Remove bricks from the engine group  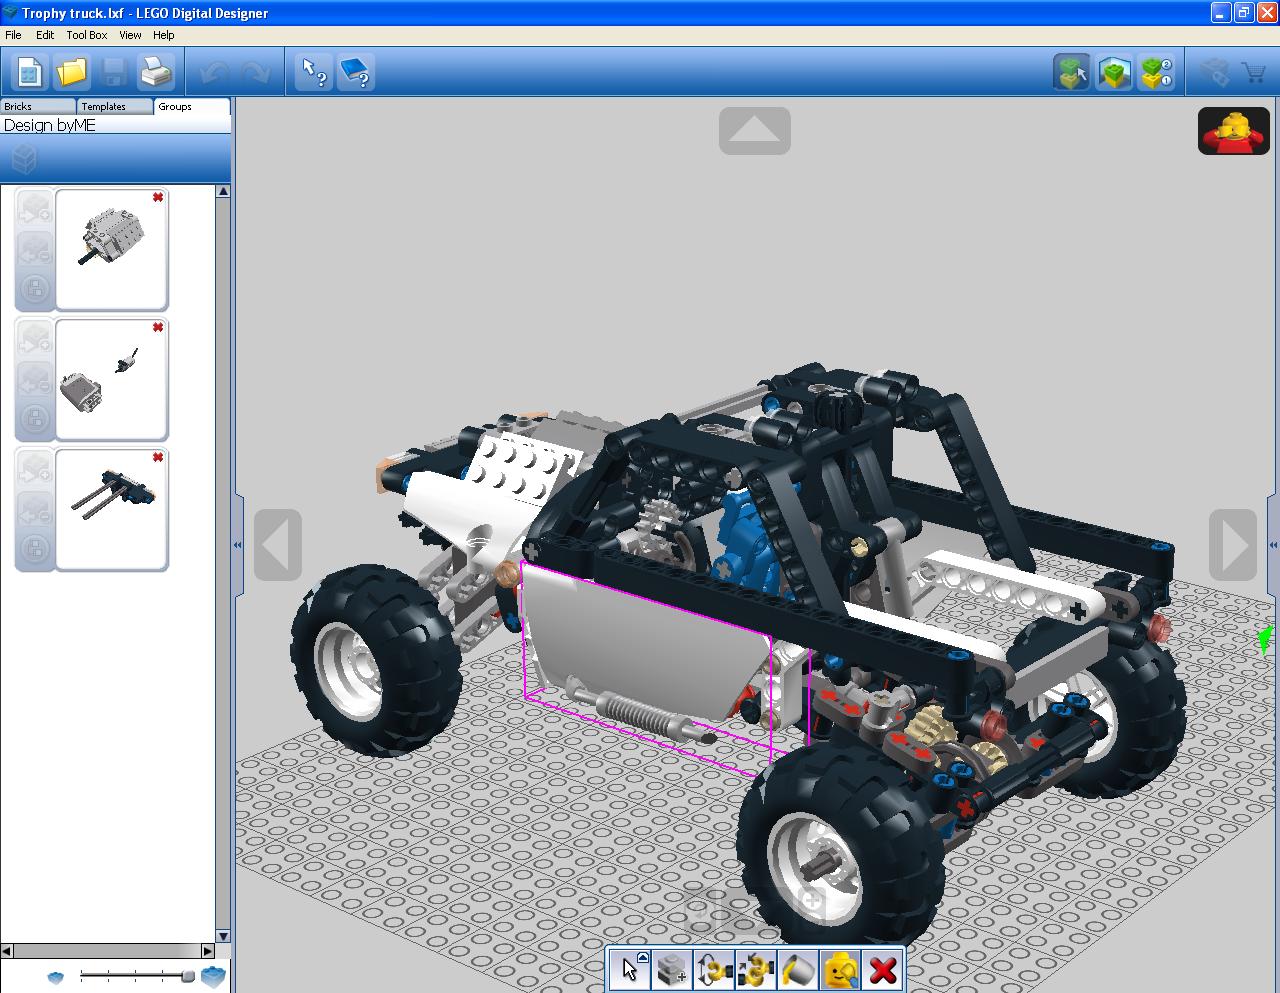point(35,249)
